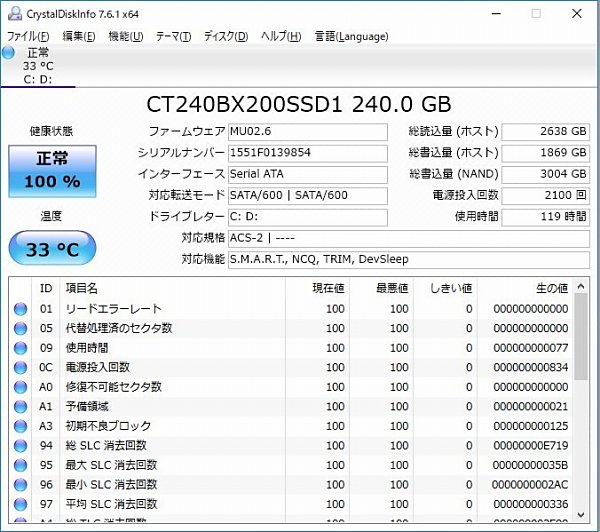
Task: Click the 正常 100 % health status button
Action: point(52,171)
